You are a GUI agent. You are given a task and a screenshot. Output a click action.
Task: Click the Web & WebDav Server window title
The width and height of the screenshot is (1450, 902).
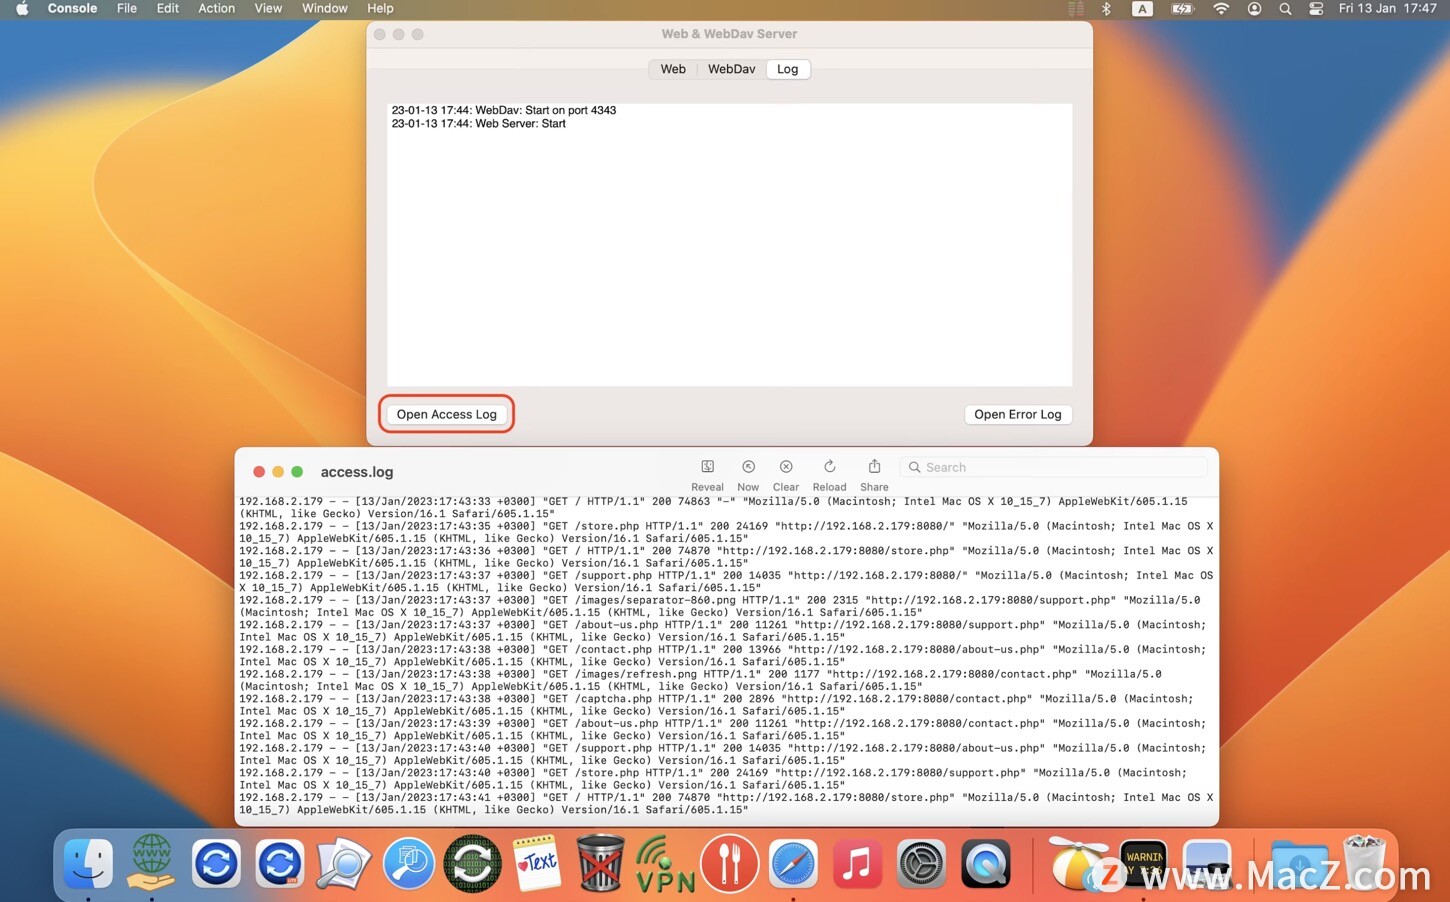(729, 34)
